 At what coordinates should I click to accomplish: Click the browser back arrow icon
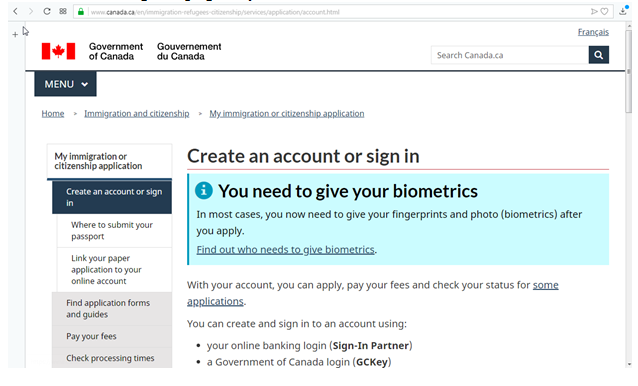15,11
